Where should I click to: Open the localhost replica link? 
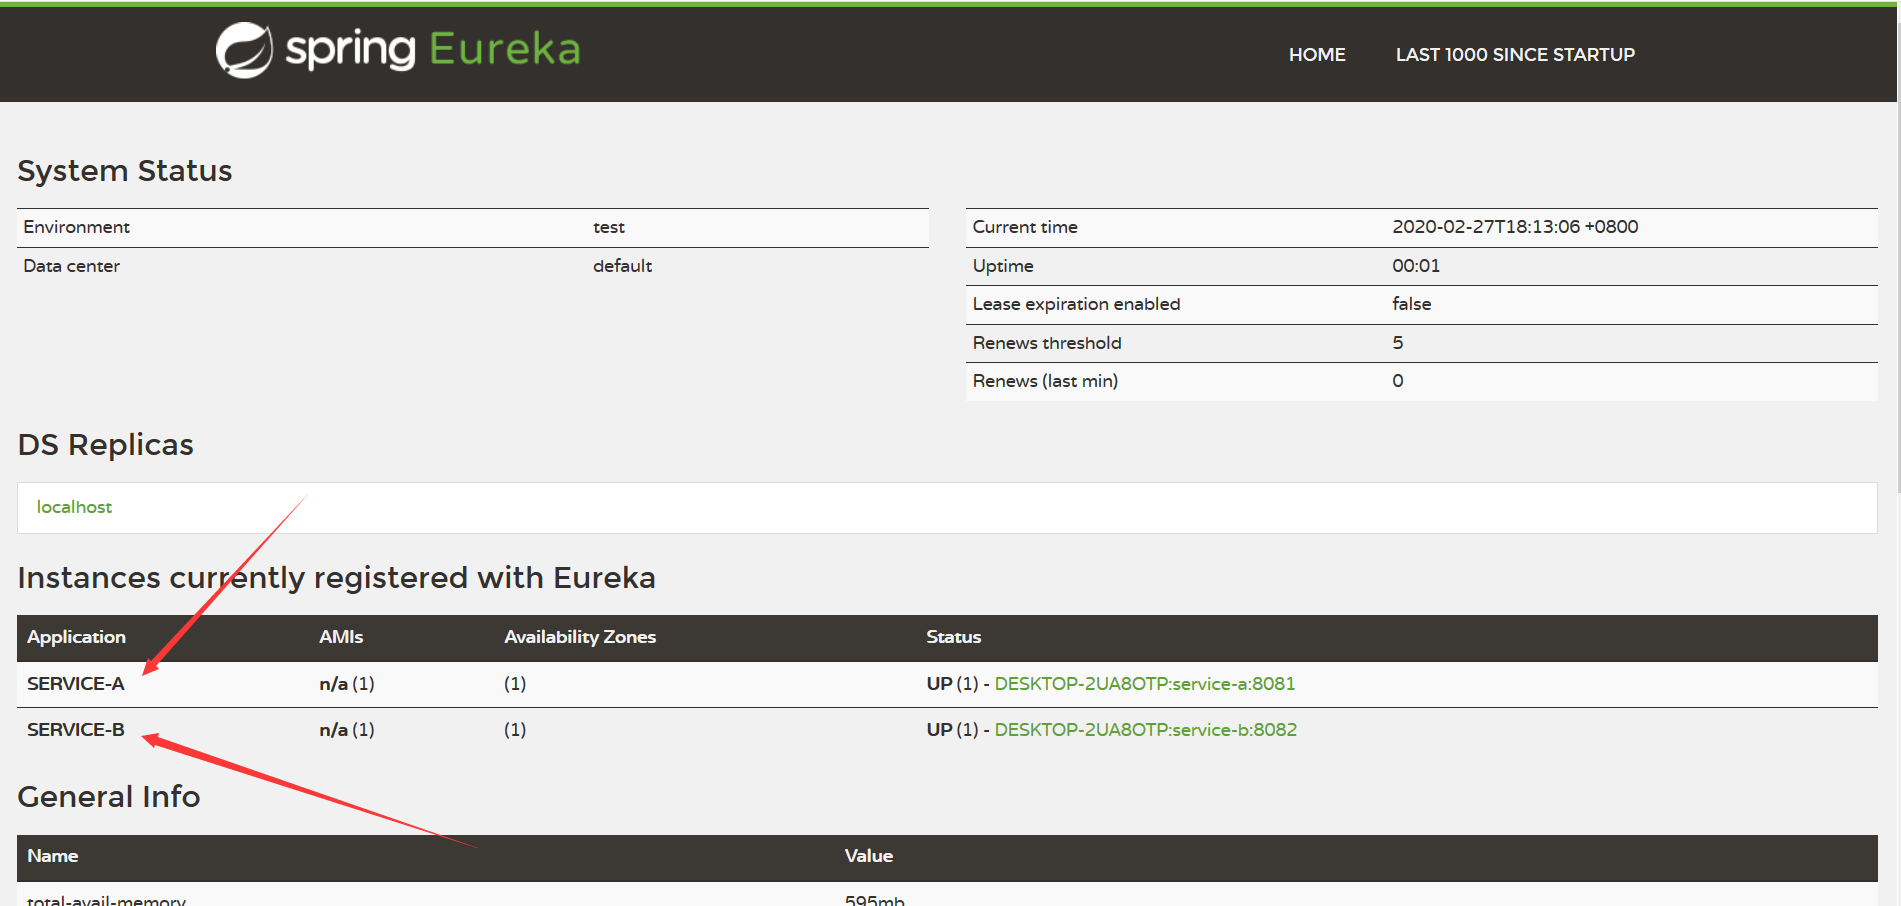click(x=74, y=507)
